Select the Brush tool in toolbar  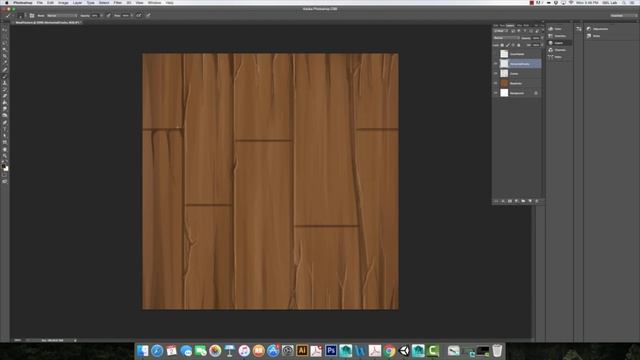tap(5, 76)
